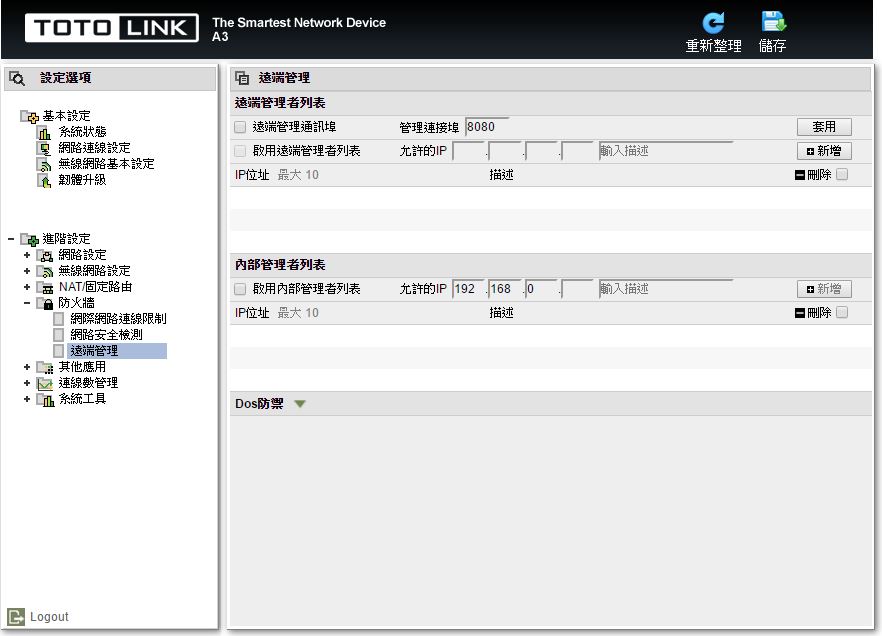882x636 pixels.
Task: Click the internal IP field containing 192
Action: click(x=469, y=289)
